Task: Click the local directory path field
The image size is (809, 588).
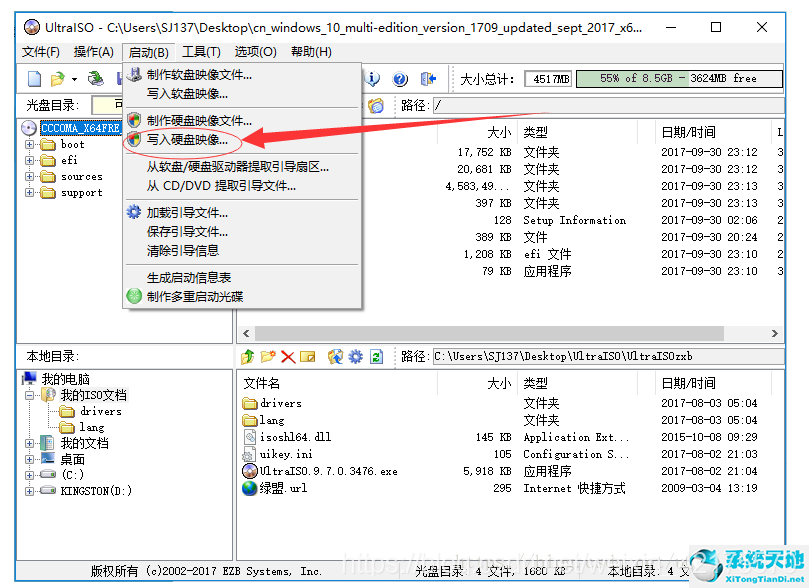Action: 600,356
